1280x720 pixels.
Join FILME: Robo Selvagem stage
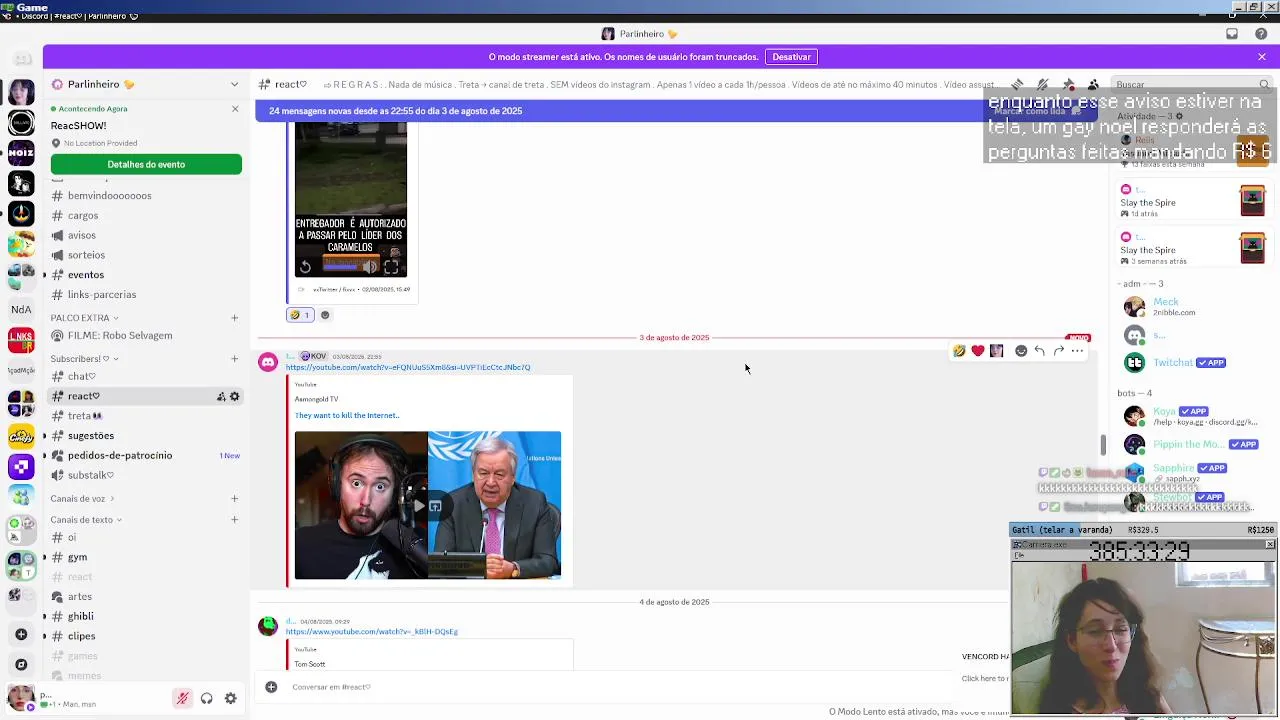click(x=120, y=336)
